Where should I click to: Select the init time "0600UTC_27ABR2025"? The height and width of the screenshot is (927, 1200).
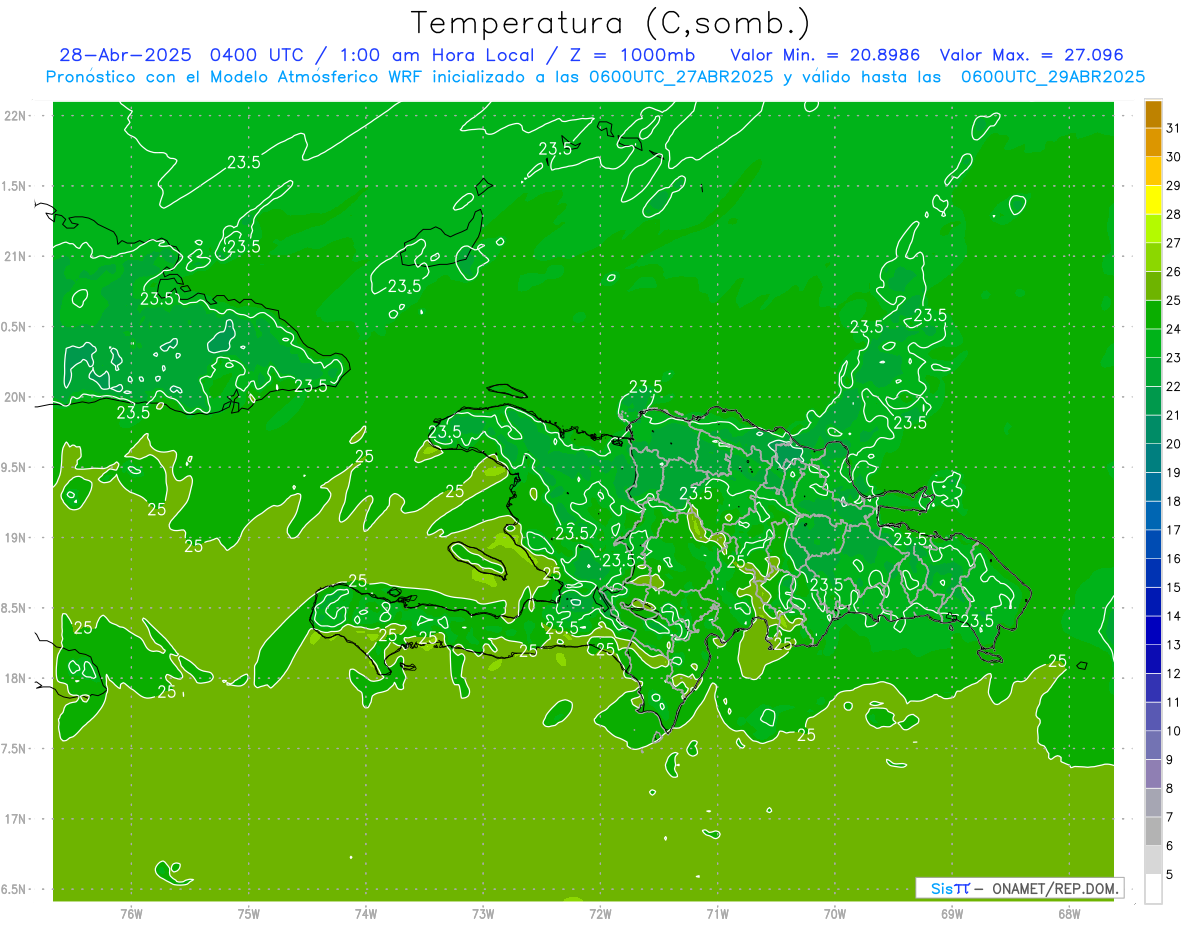pyautogui.click(x=681, y=76)
